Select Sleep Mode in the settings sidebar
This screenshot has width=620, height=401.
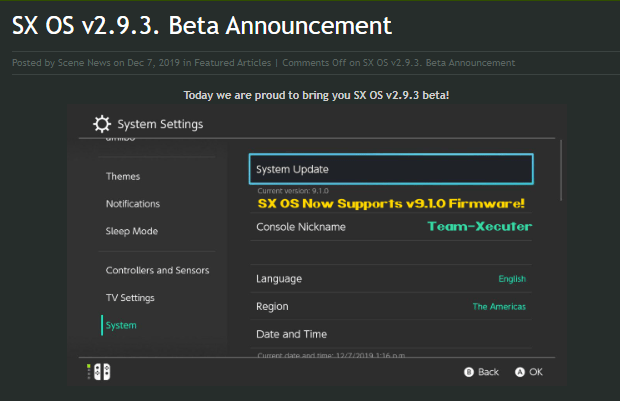[132, 231]
